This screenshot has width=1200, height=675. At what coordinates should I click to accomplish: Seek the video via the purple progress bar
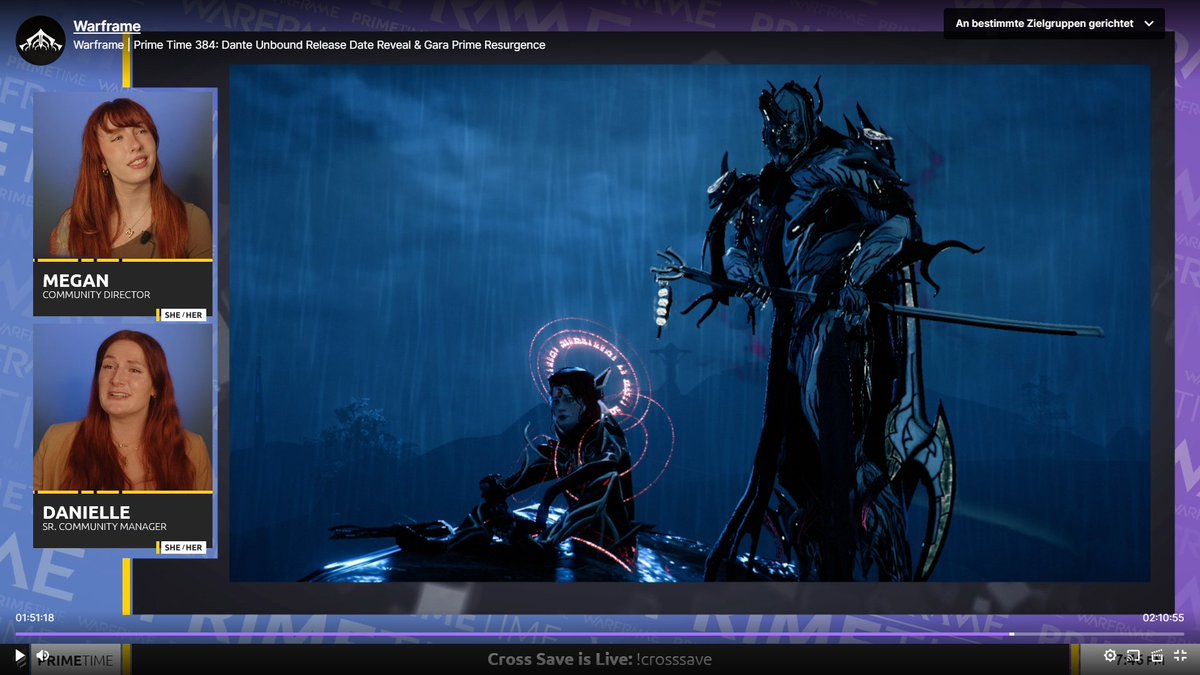pyautogui.click(x=600, y=634)
